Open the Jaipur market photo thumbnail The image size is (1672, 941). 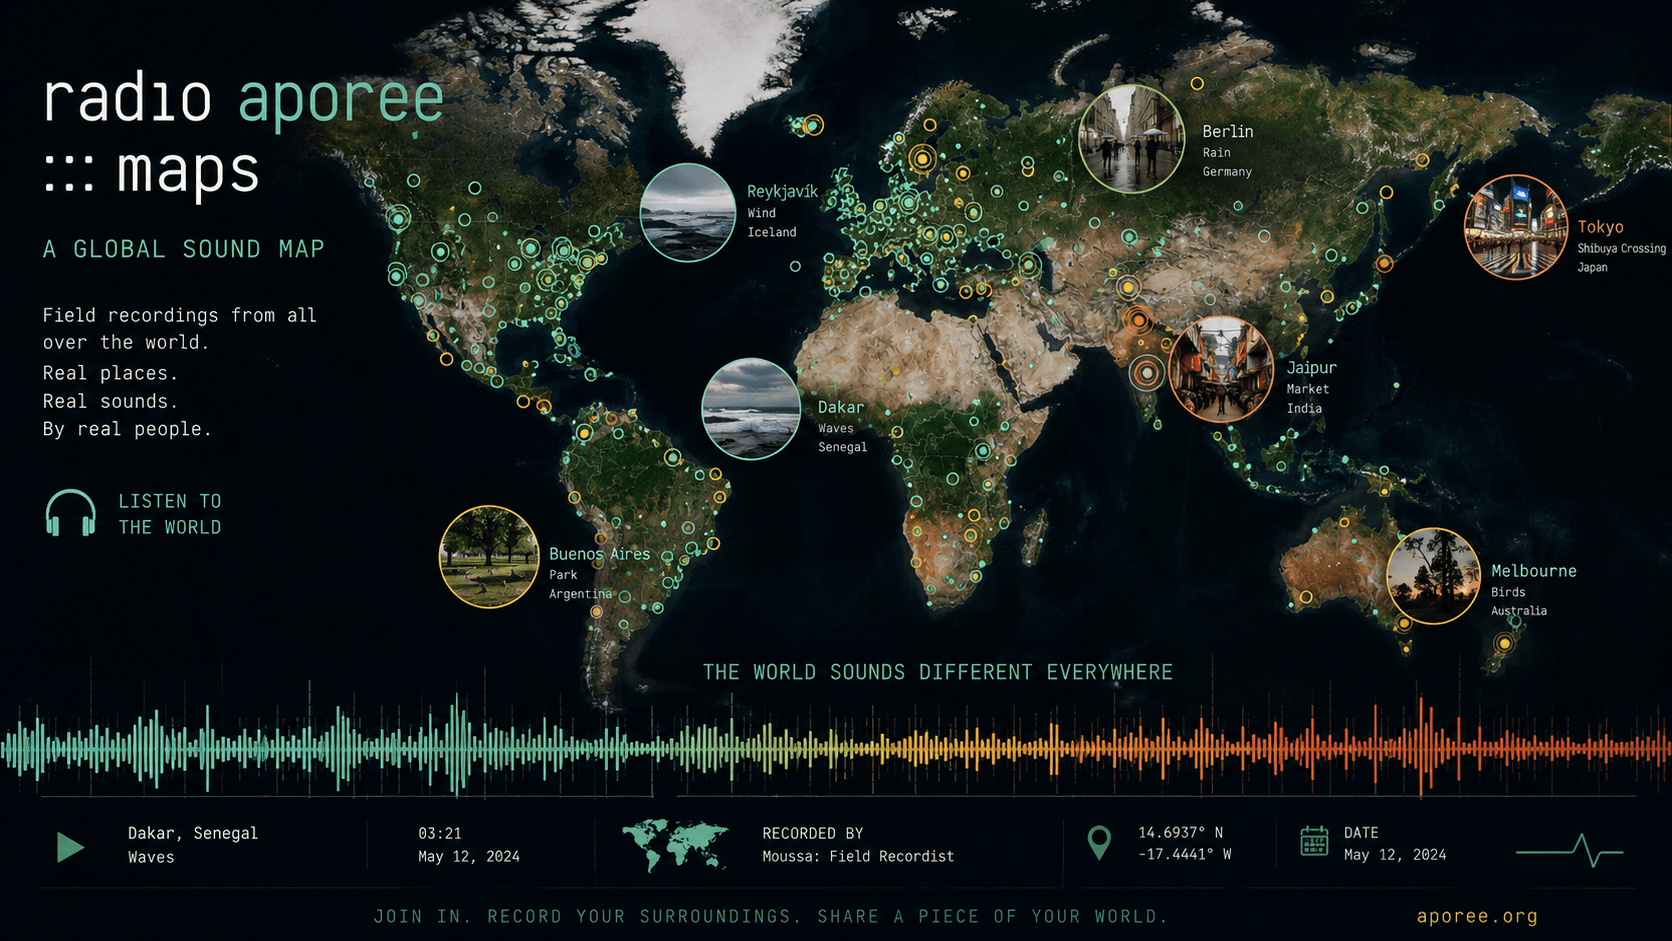(x=1220, y=369)
